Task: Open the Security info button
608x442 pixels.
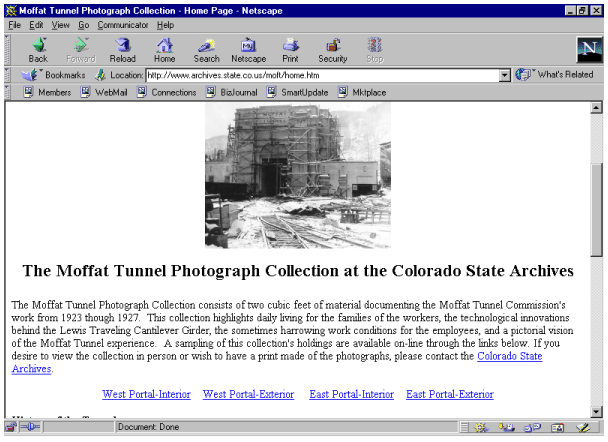Action: pos(333,50)
